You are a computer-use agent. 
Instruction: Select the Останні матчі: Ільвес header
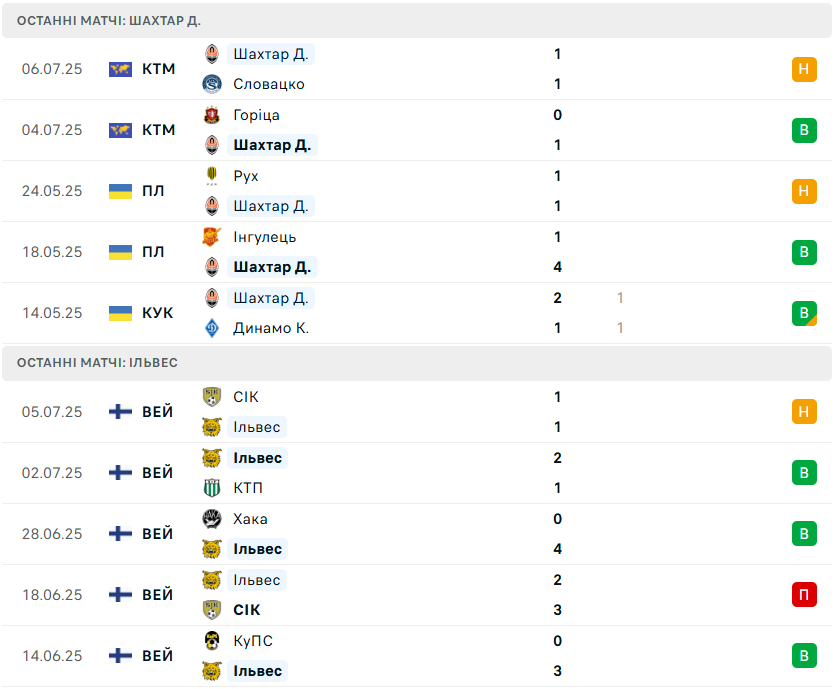pos(417,363)
